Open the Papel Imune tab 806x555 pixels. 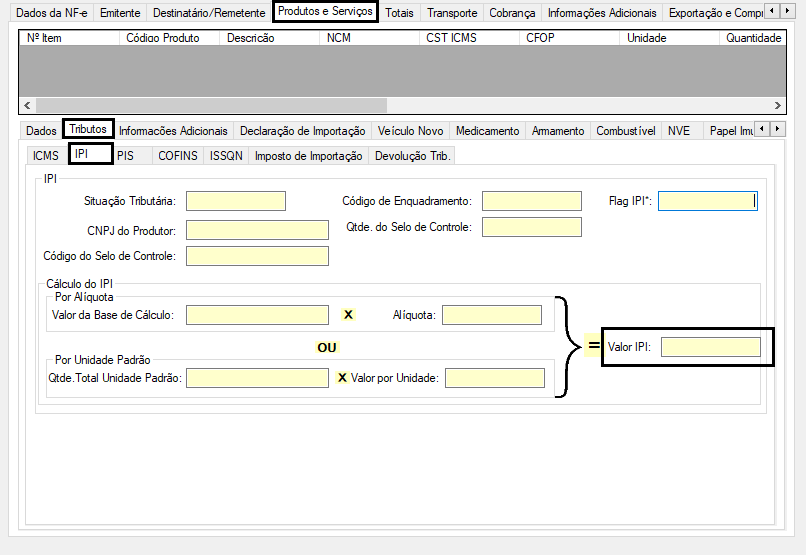730,131
